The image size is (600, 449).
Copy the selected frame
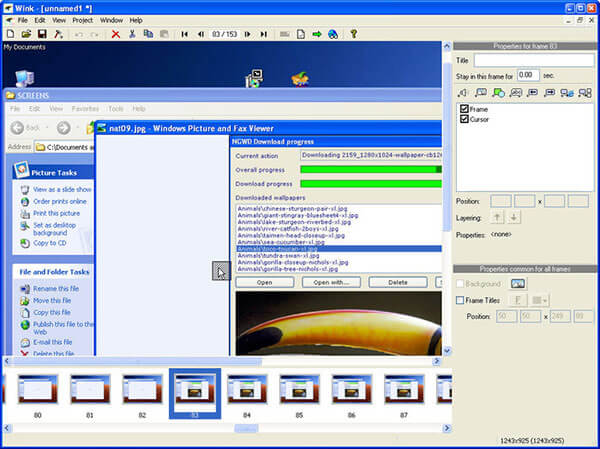click(x=148, y=34)
